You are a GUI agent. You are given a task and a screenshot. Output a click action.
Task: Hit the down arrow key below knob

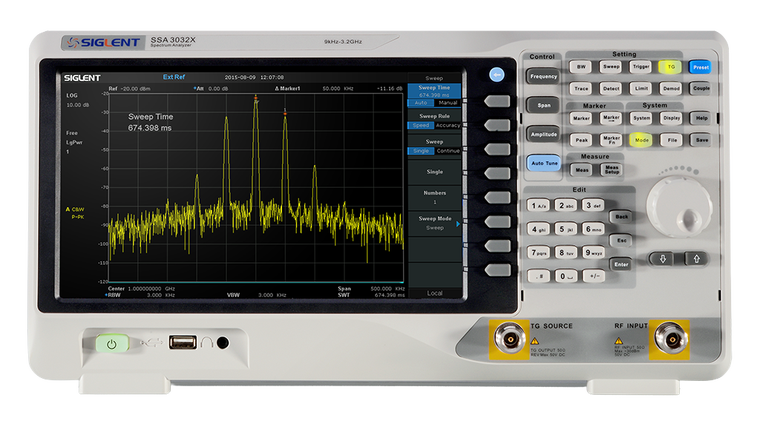click(663, 259)
